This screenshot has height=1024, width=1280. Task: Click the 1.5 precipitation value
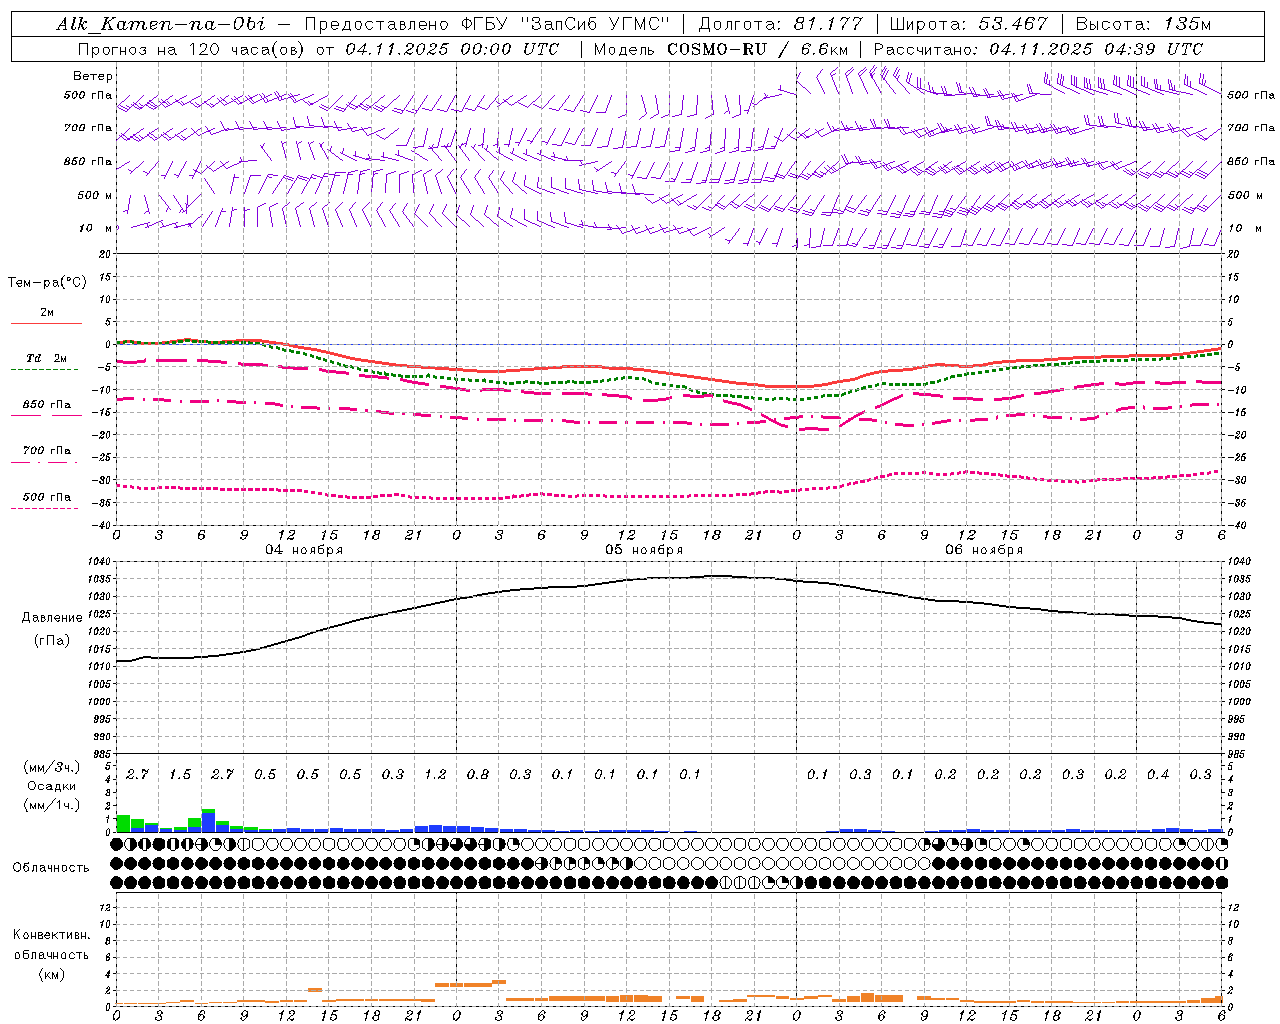coord(180,775)
